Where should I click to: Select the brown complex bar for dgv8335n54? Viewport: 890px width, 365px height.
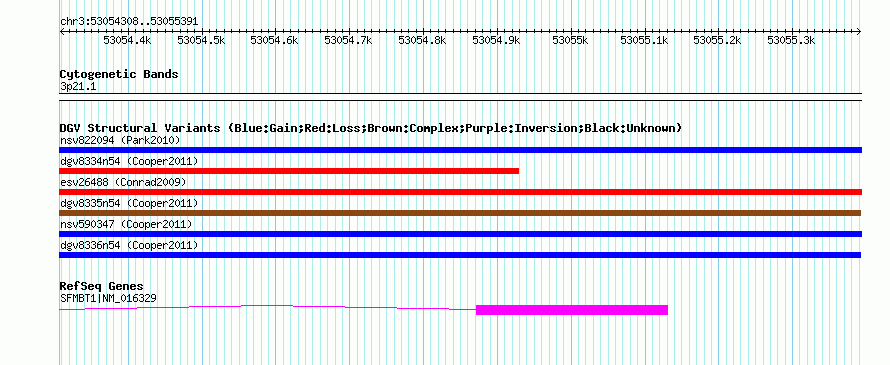pos(460,213)
